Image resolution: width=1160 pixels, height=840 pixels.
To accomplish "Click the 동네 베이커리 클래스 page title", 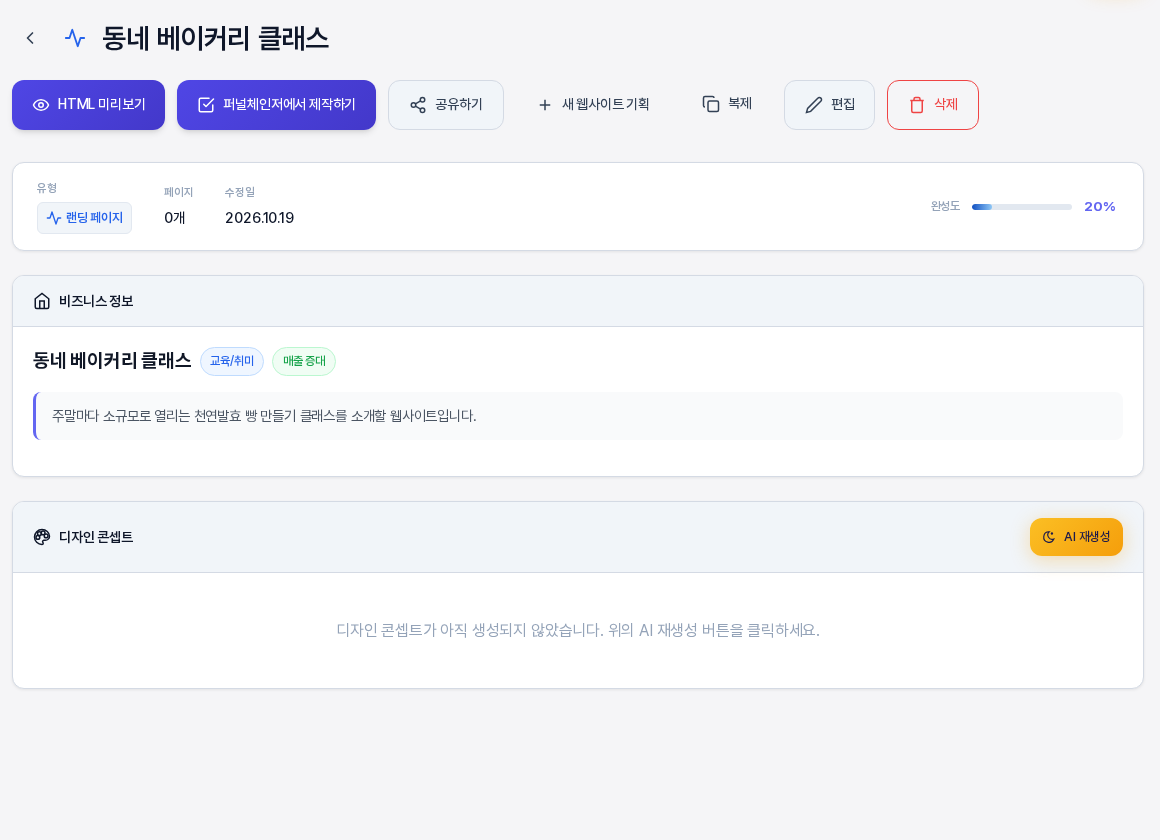I will pos(215,38).
